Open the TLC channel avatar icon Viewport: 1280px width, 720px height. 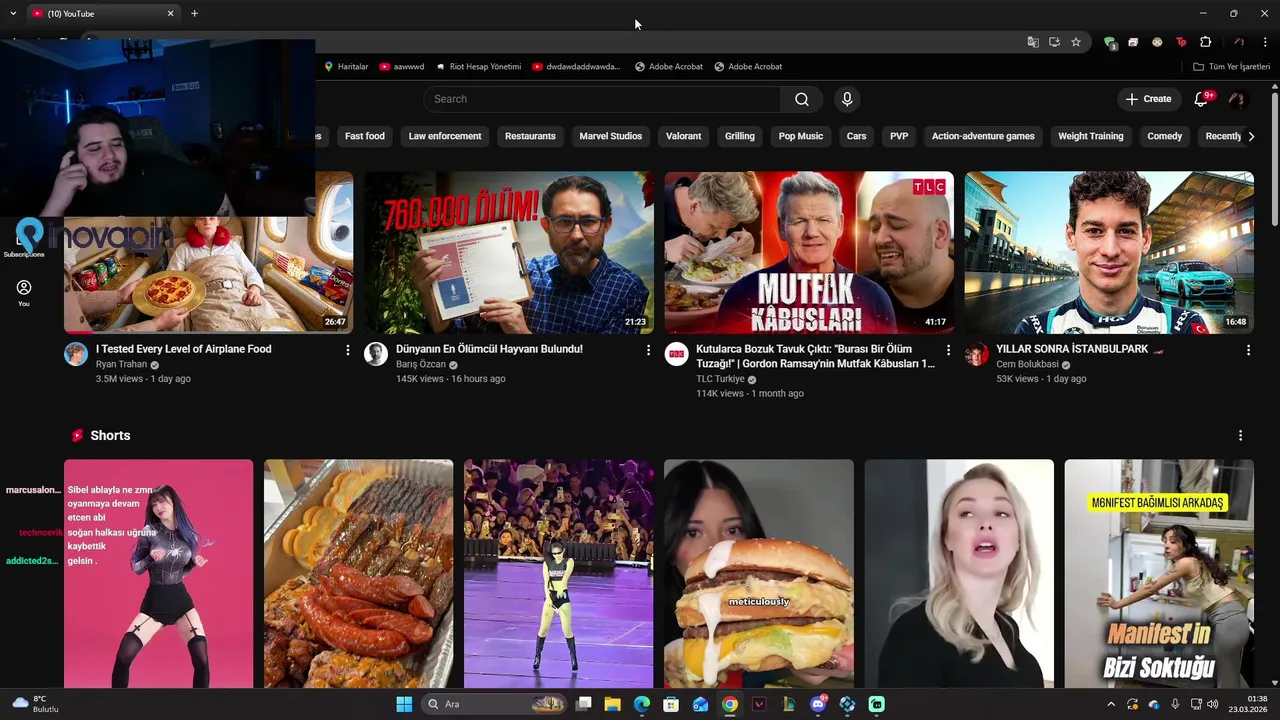677,354
